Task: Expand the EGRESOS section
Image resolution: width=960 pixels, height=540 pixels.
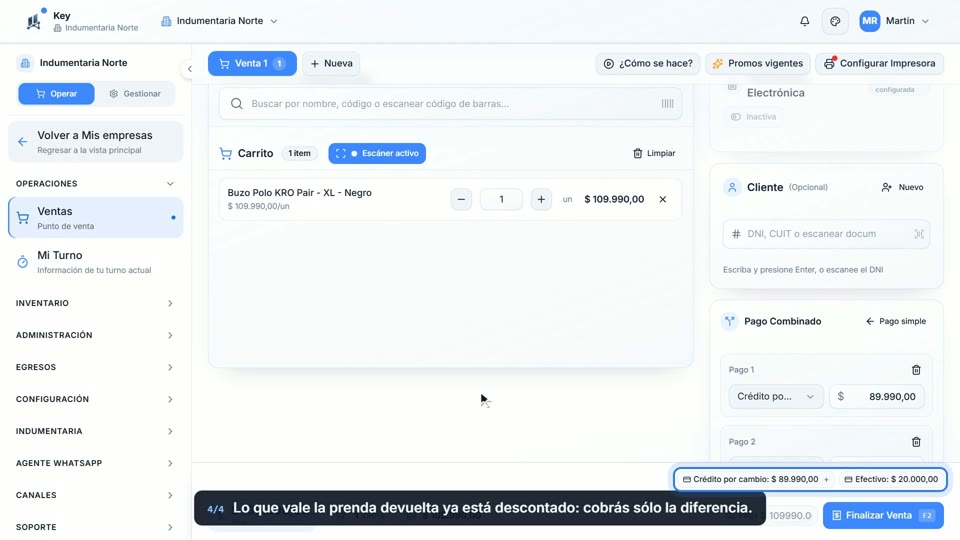Action: click(x=95, y=367)
